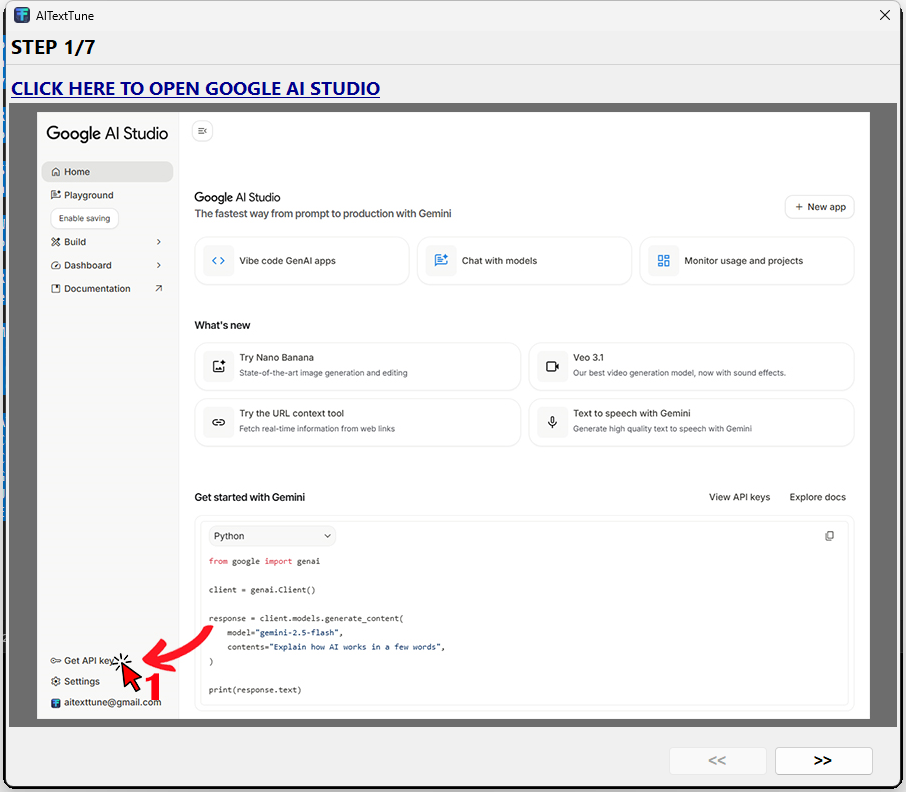Click the Nano Banana image icon

pos(218,366)
